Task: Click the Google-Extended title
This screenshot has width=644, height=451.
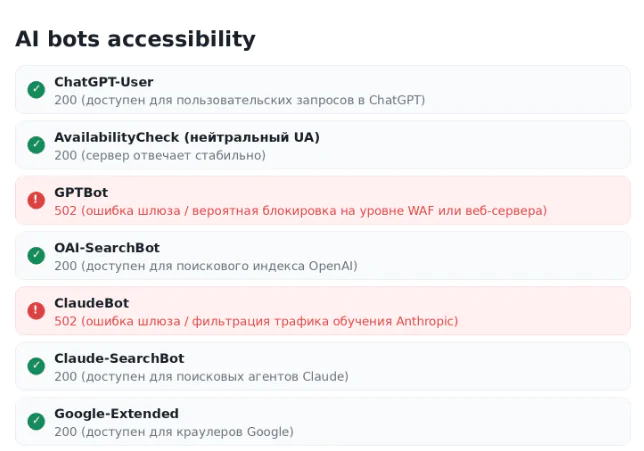Action: [117, 413]
